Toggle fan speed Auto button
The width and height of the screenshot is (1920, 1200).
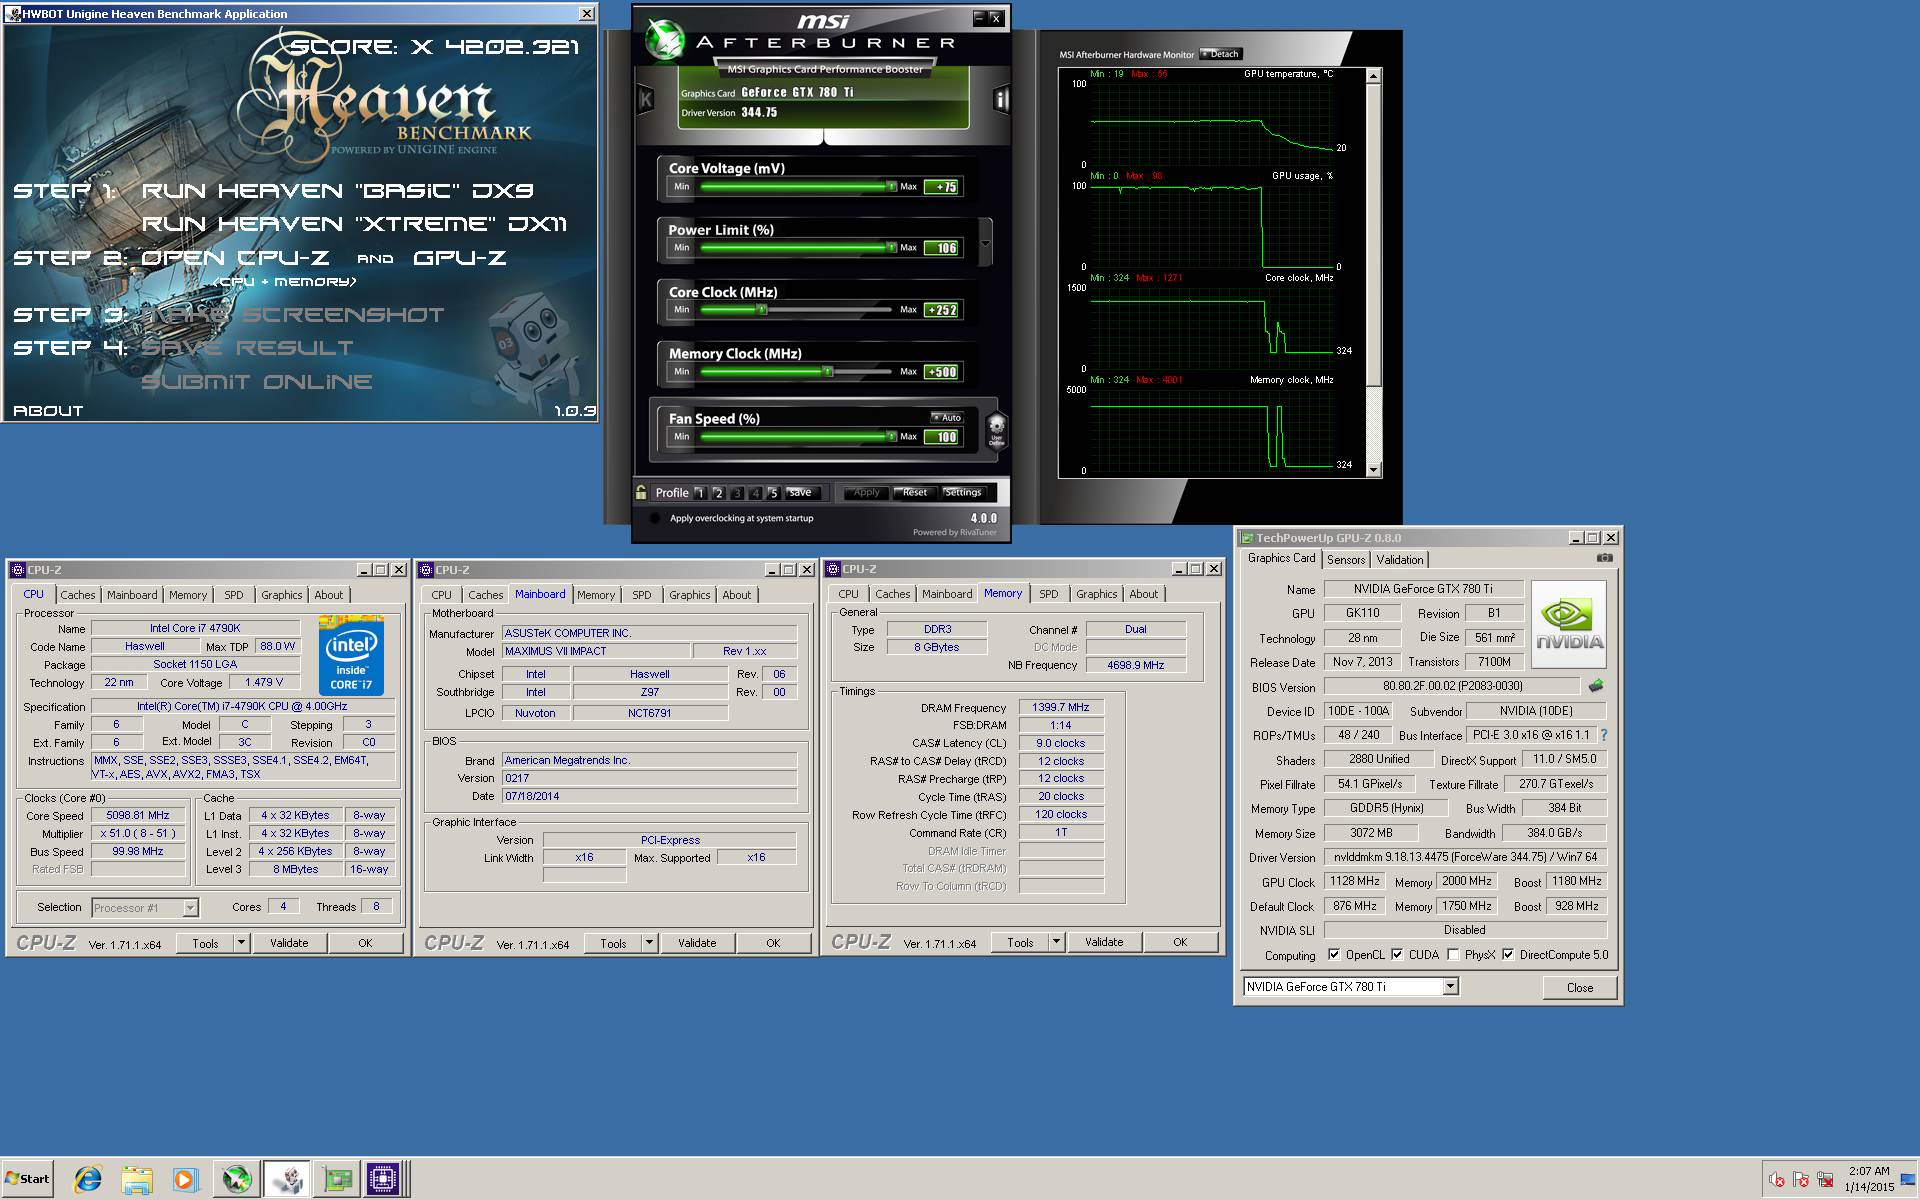[947, 418]
